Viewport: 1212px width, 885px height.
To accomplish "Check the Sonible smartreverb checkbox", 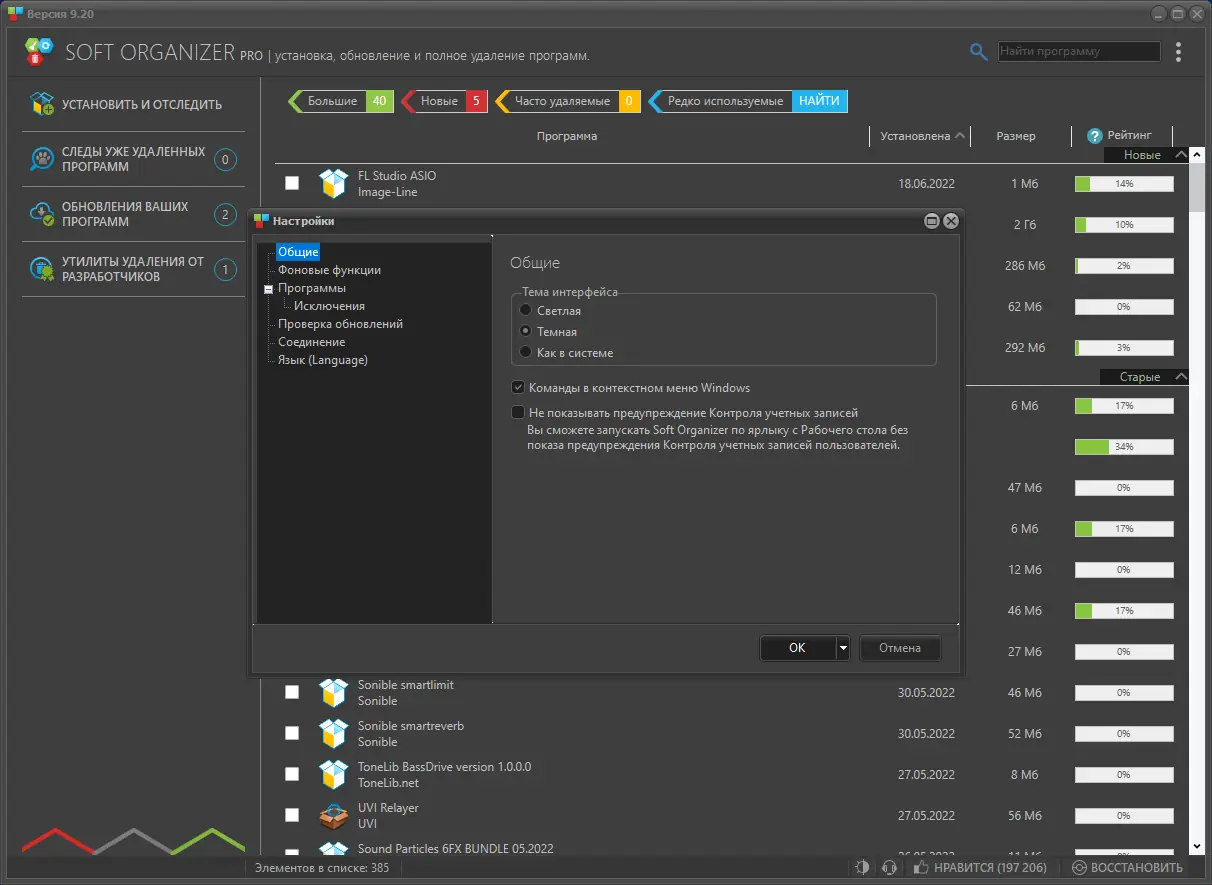I will pyautogui.click(x=292, y=733).
